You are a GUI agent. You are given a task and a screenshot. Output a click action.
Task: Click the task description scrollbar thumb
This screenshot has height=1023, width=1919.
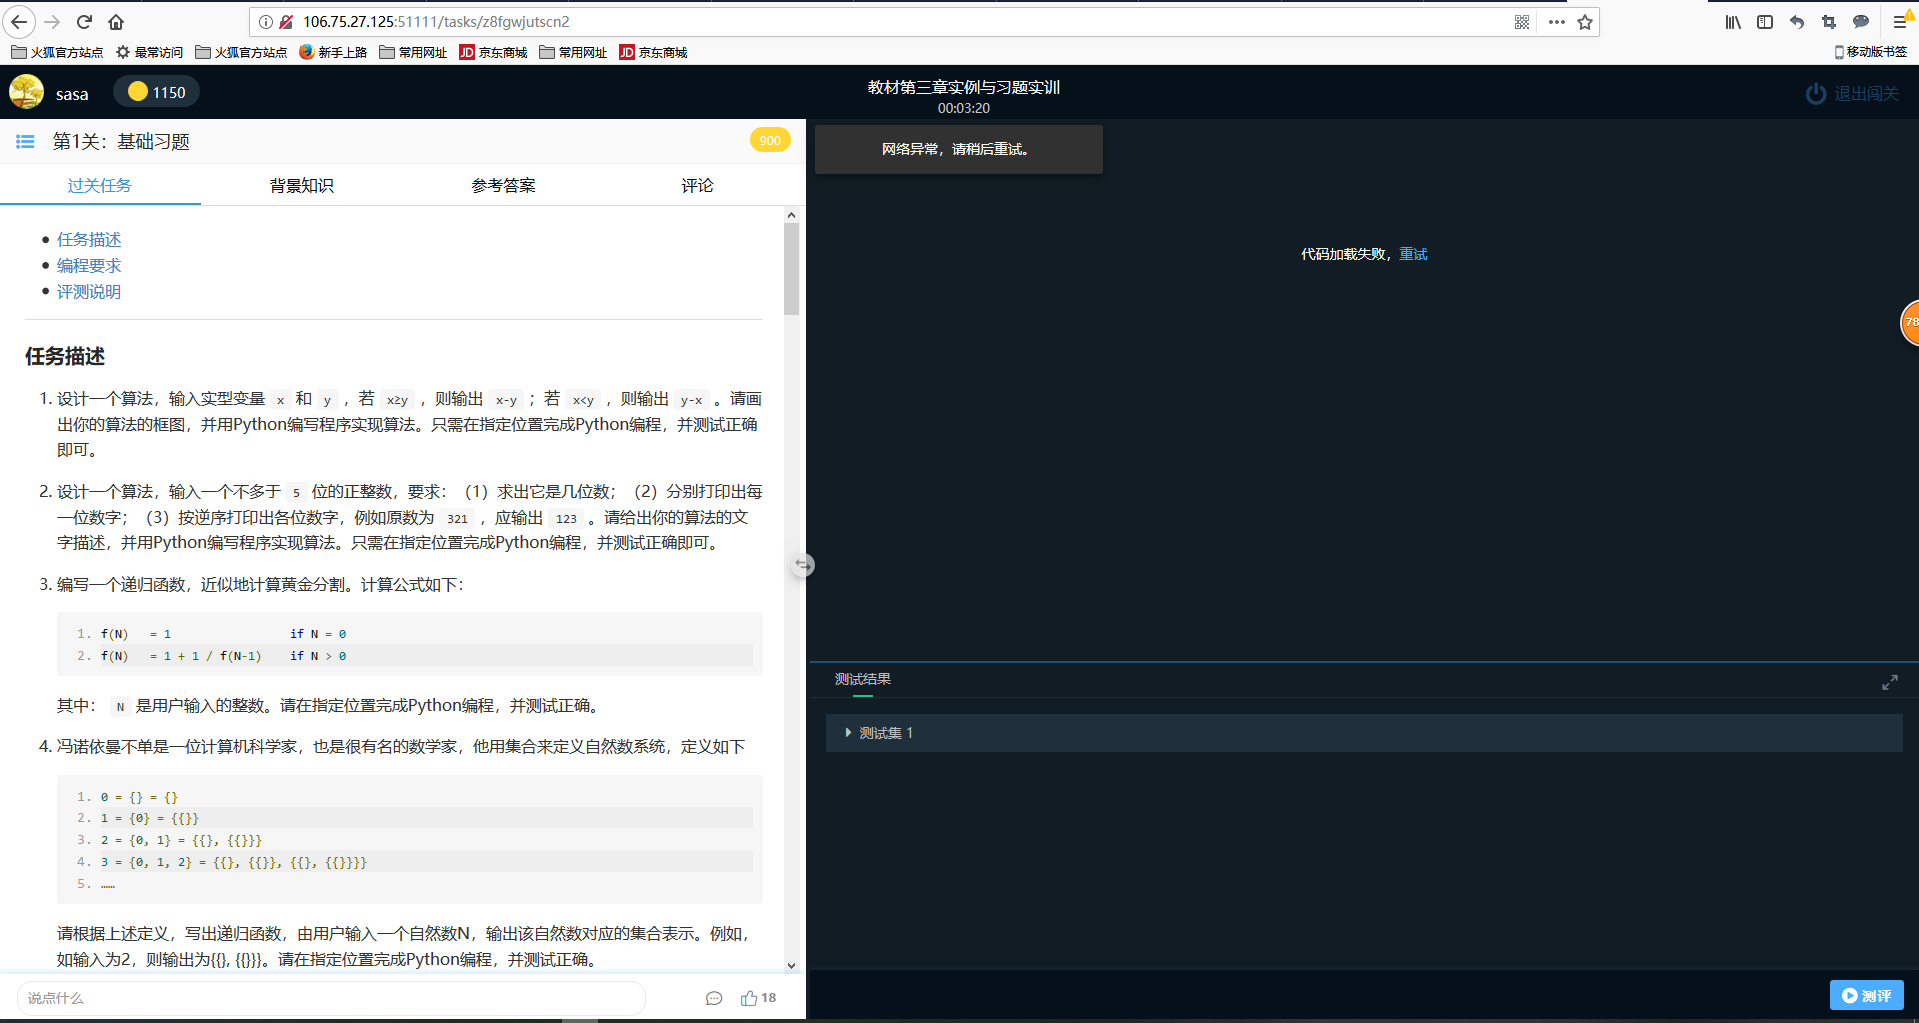click(x=791, y=268)
